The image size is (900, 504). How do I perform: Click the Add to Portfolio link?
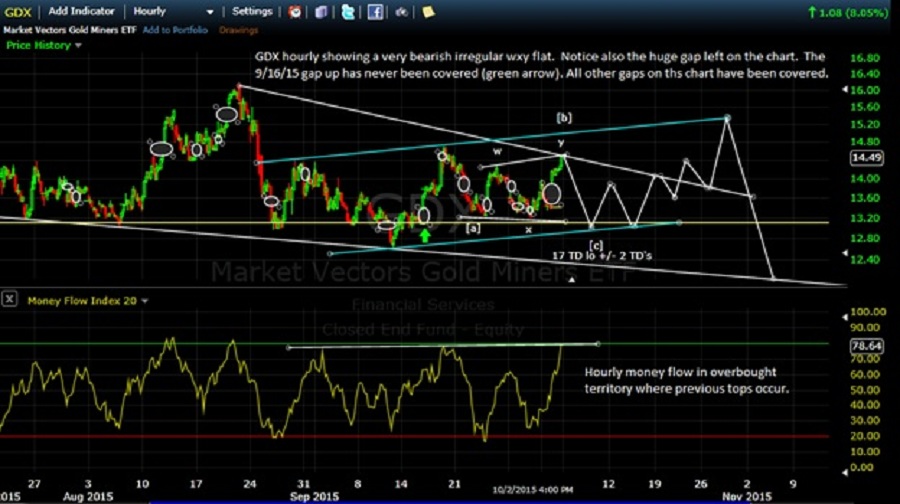pos(175,30)
